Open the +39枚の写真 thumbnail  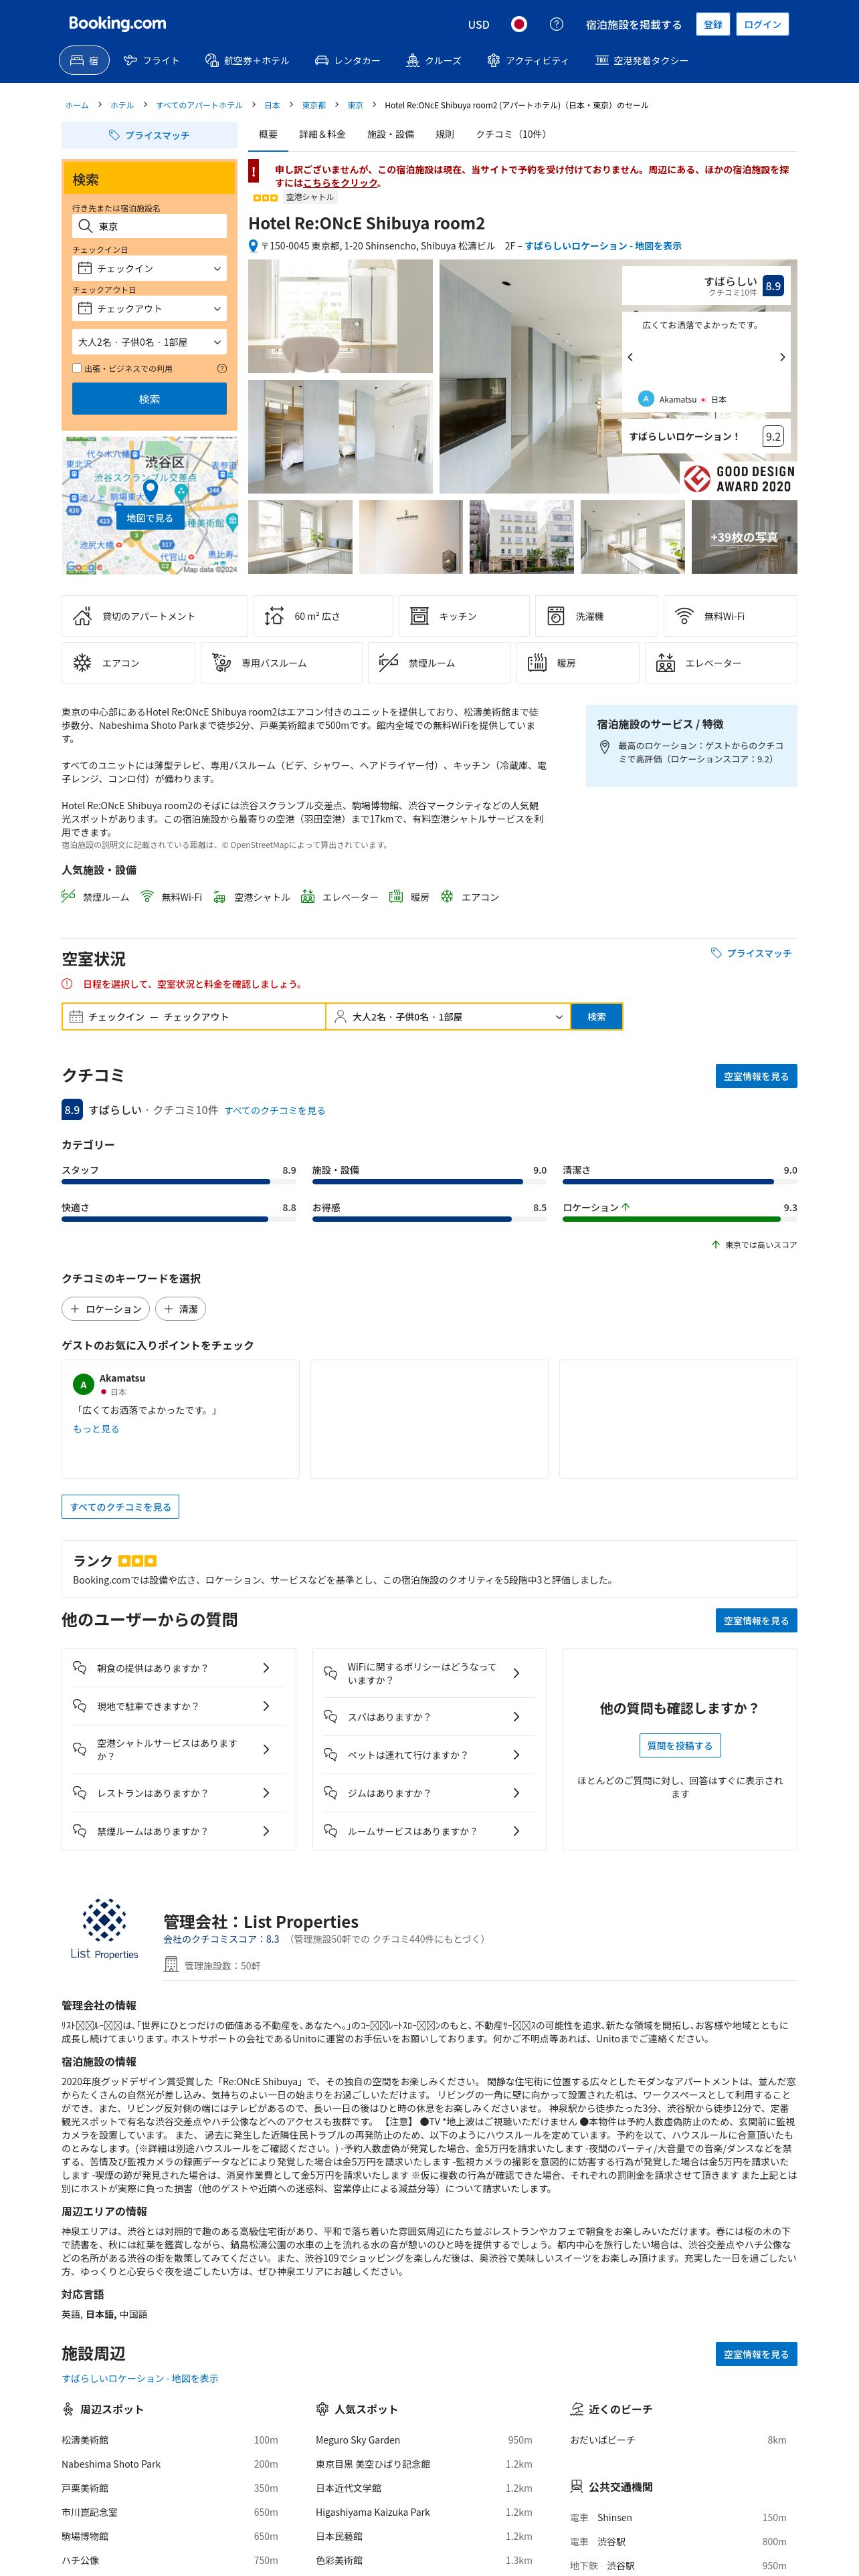pyautogui.click(x=744, y=537)
